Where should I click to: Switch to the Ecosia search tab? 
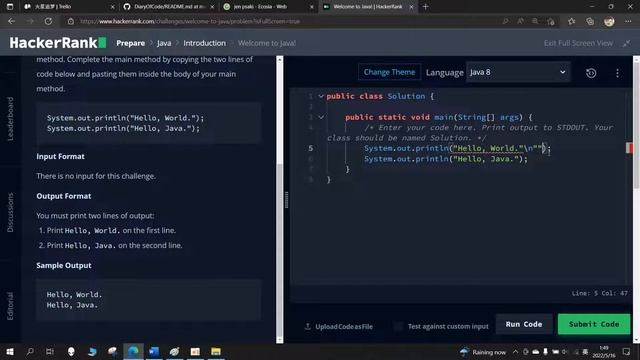point(268,7)
